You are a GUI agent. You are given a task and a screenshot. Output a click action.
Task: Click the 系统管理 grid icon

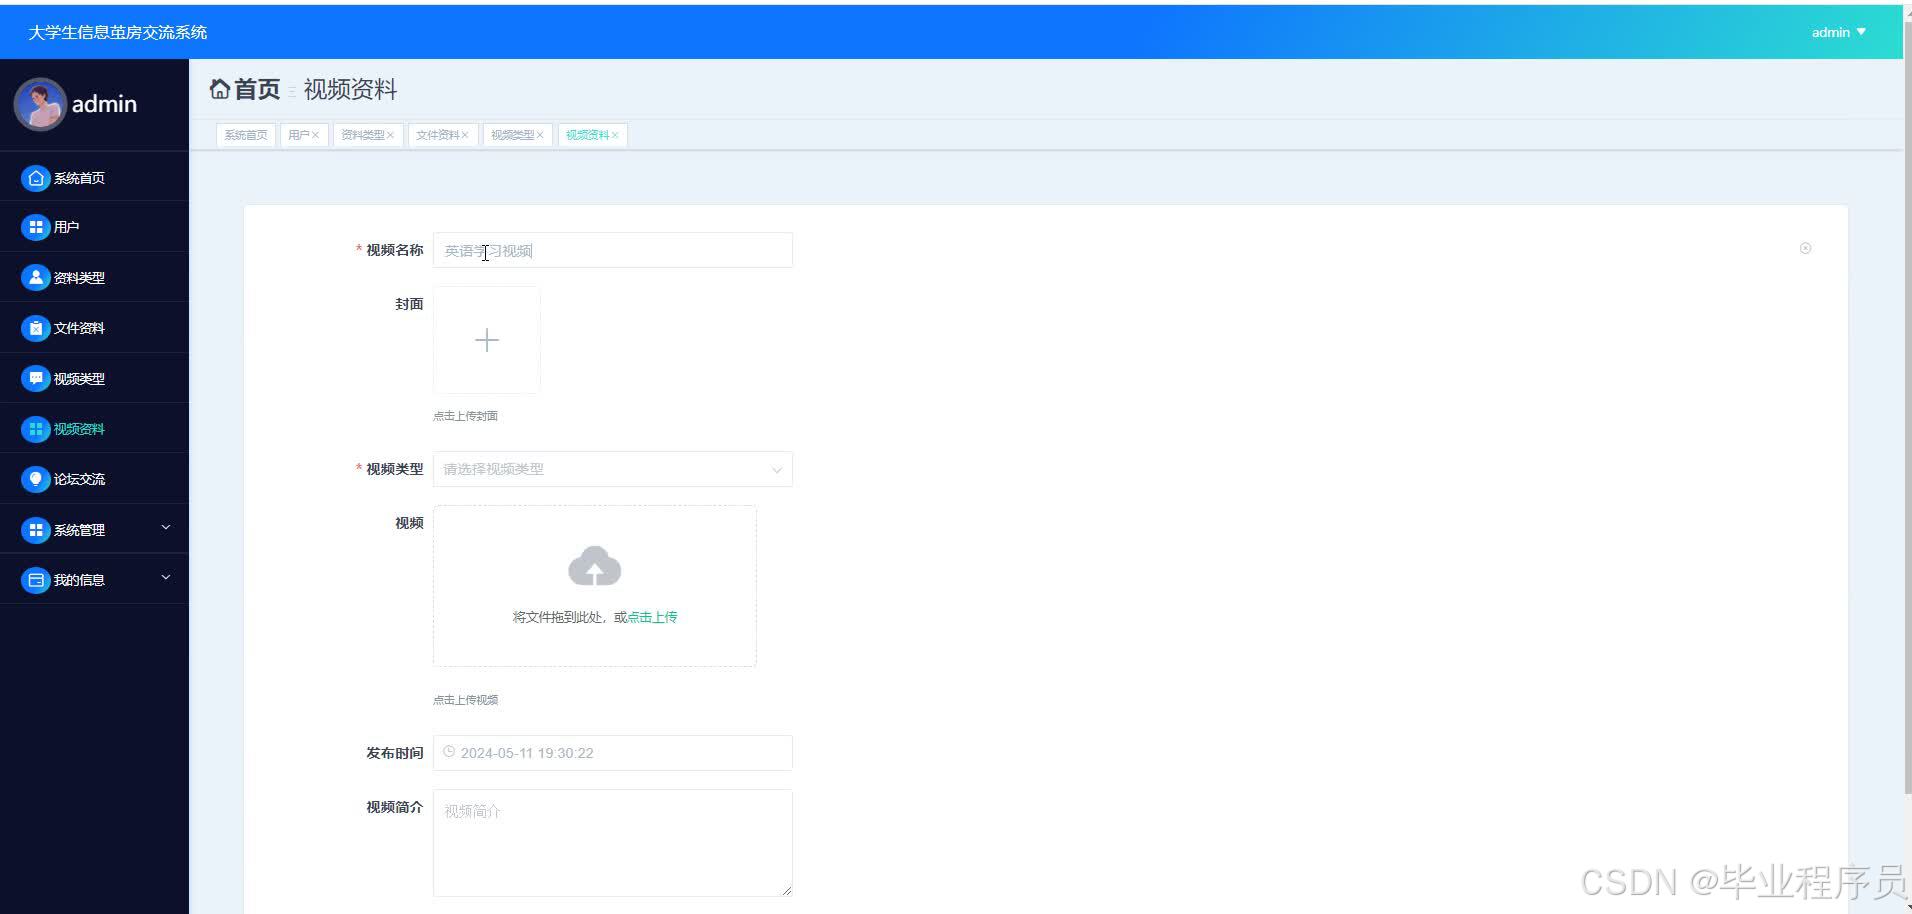(x=36, y=530)
